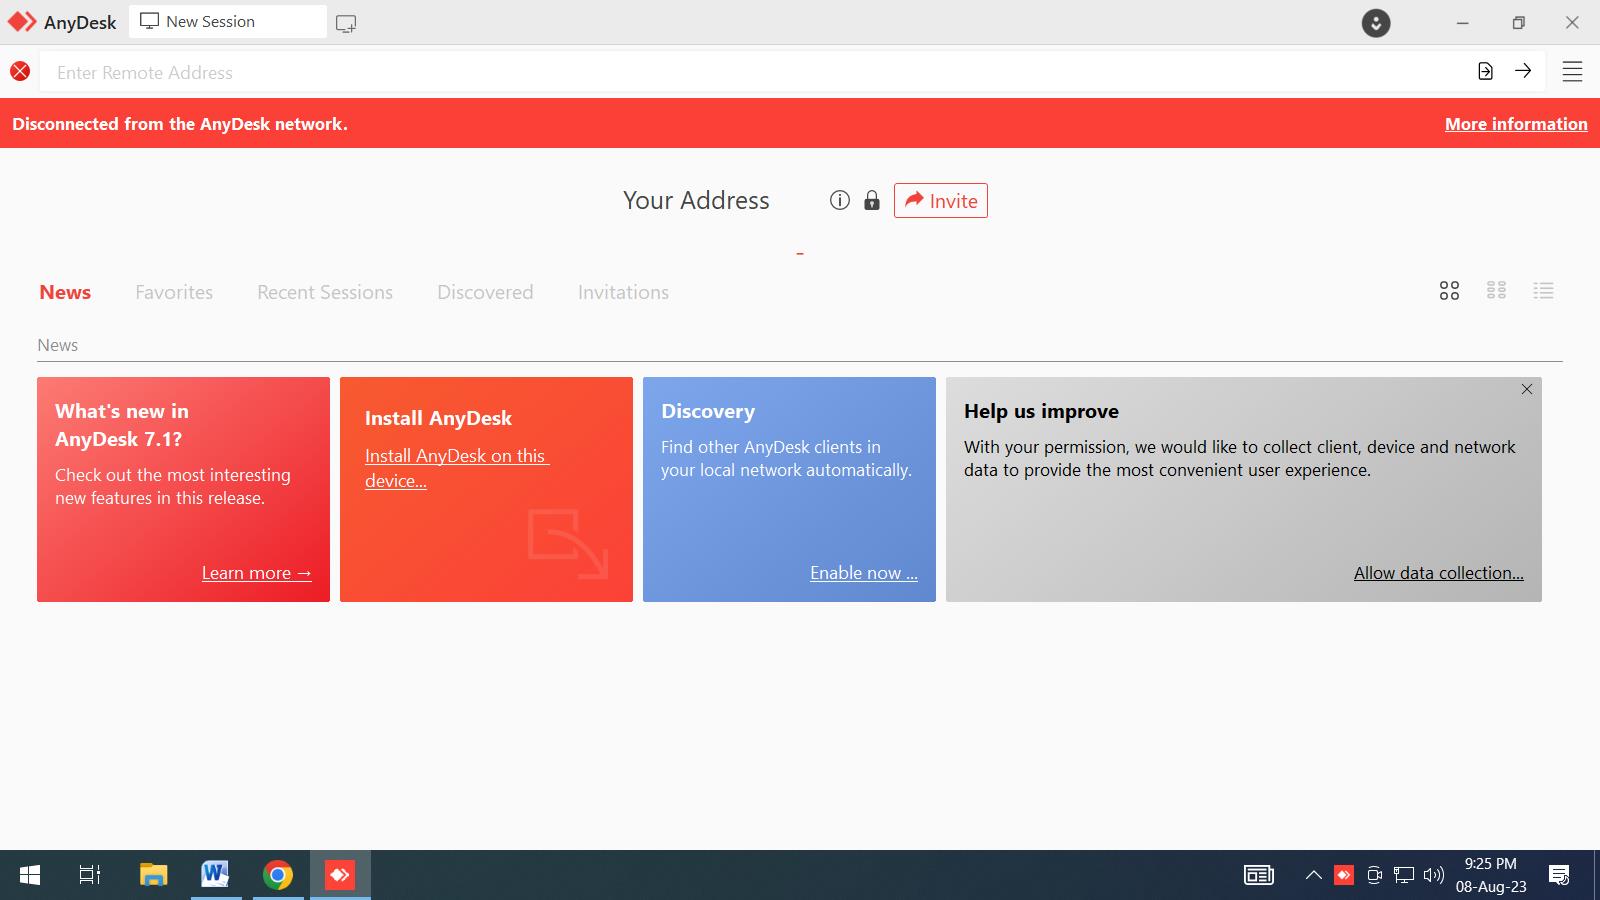Open the Recent Sessions tab

click(x=325, y=292)
